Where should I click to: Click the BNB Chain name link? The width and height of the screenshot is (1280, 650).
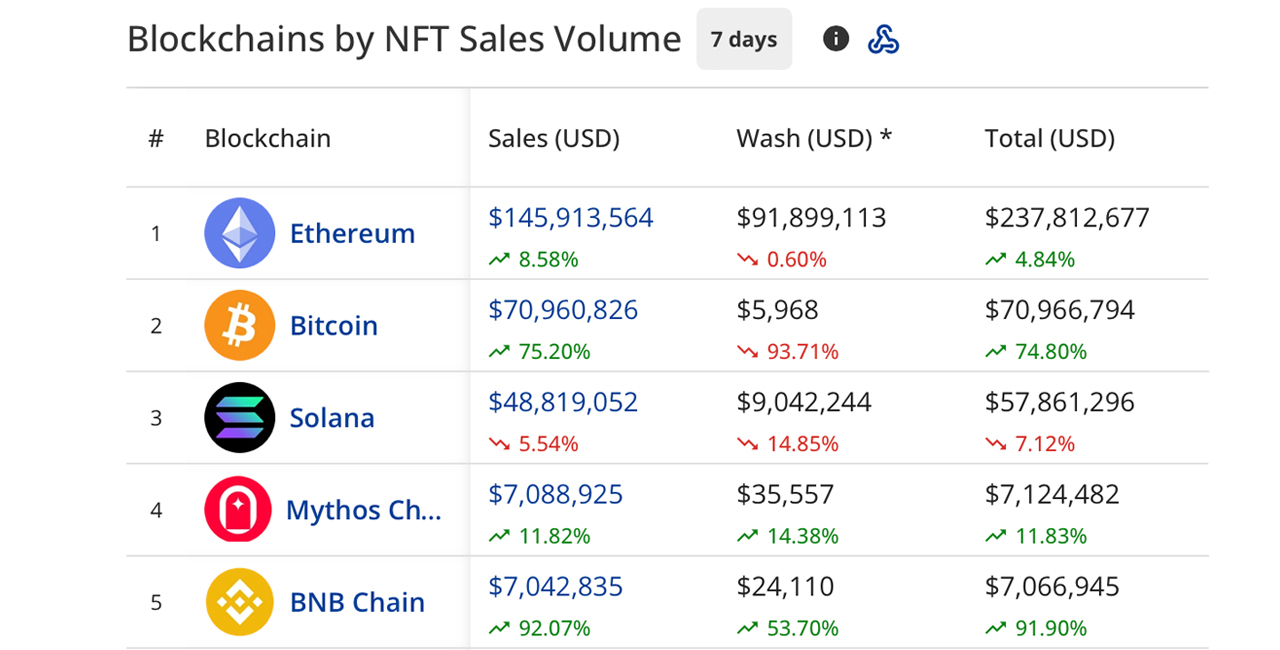[355, 602]
